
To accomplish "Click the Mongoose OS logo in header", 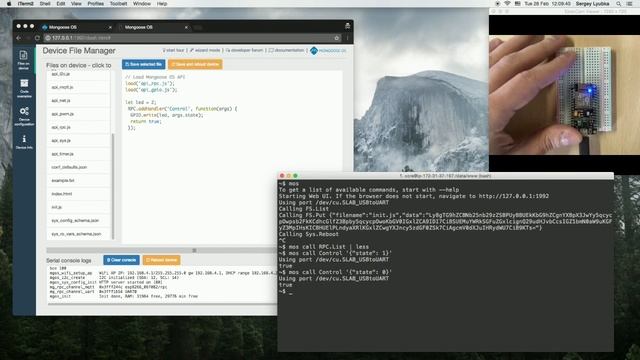I will coord(328,51).
